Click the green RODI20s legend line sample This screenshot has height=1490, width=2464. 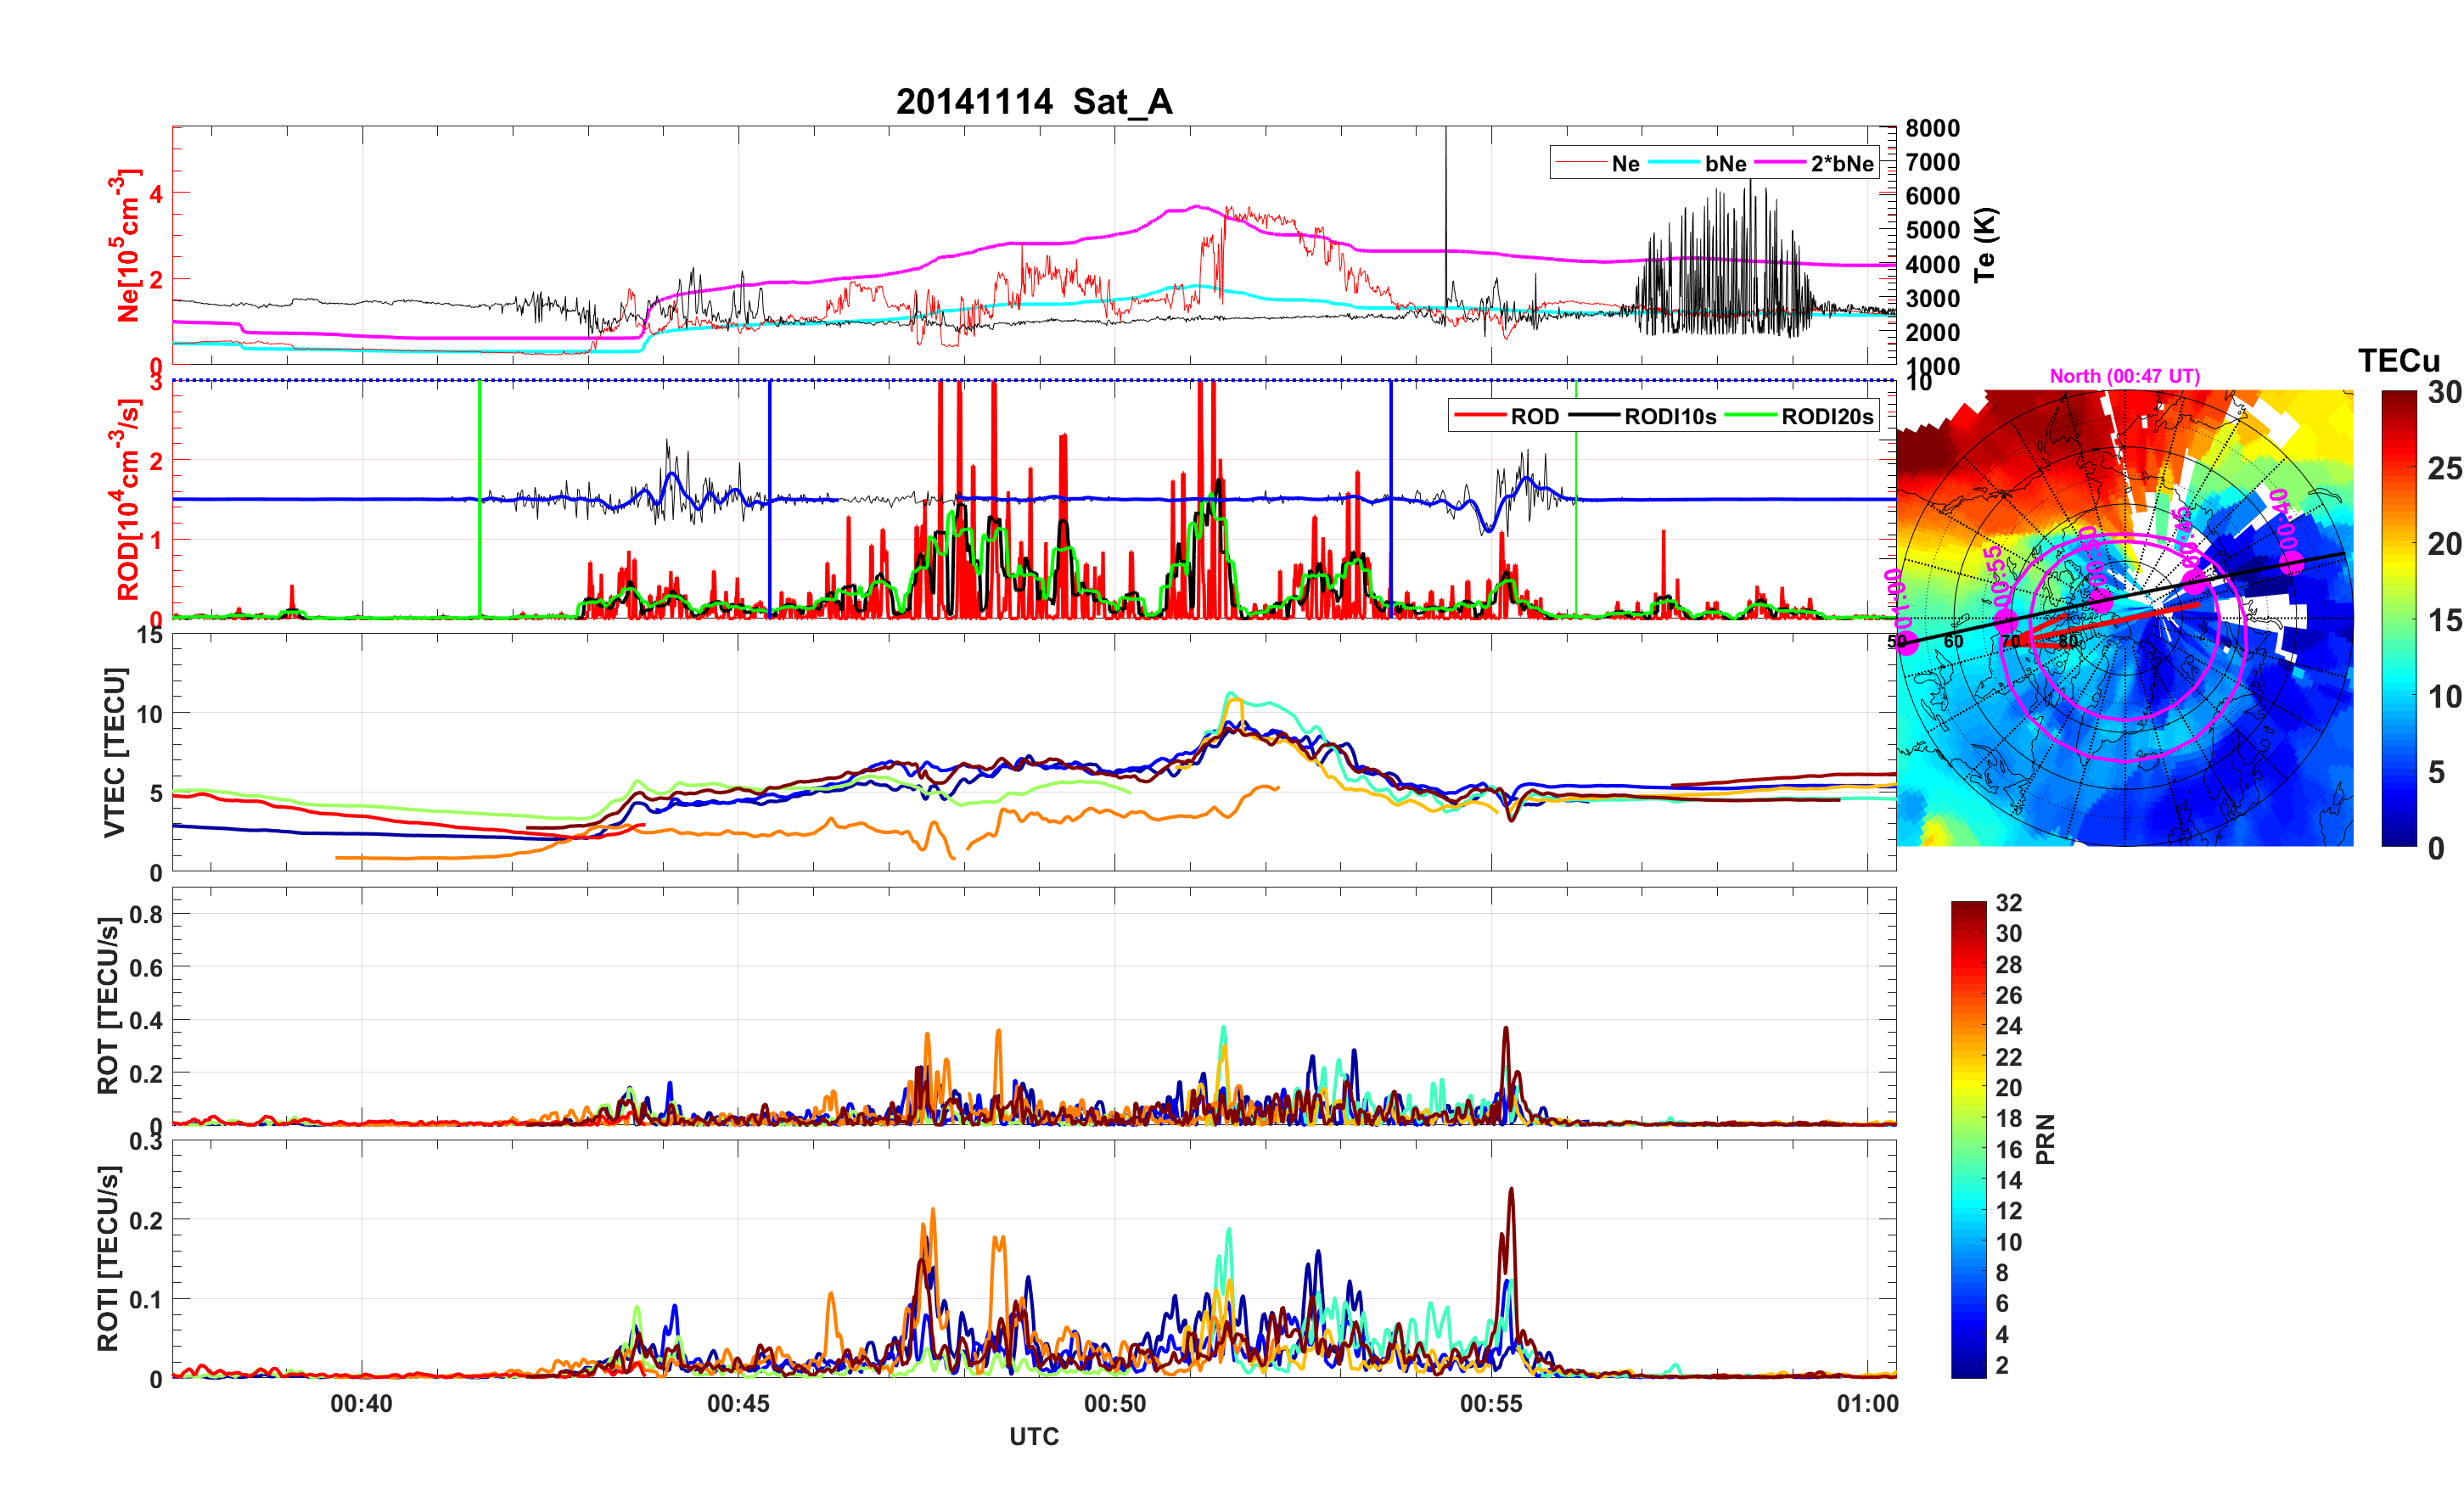click(x=1751, y=416)
